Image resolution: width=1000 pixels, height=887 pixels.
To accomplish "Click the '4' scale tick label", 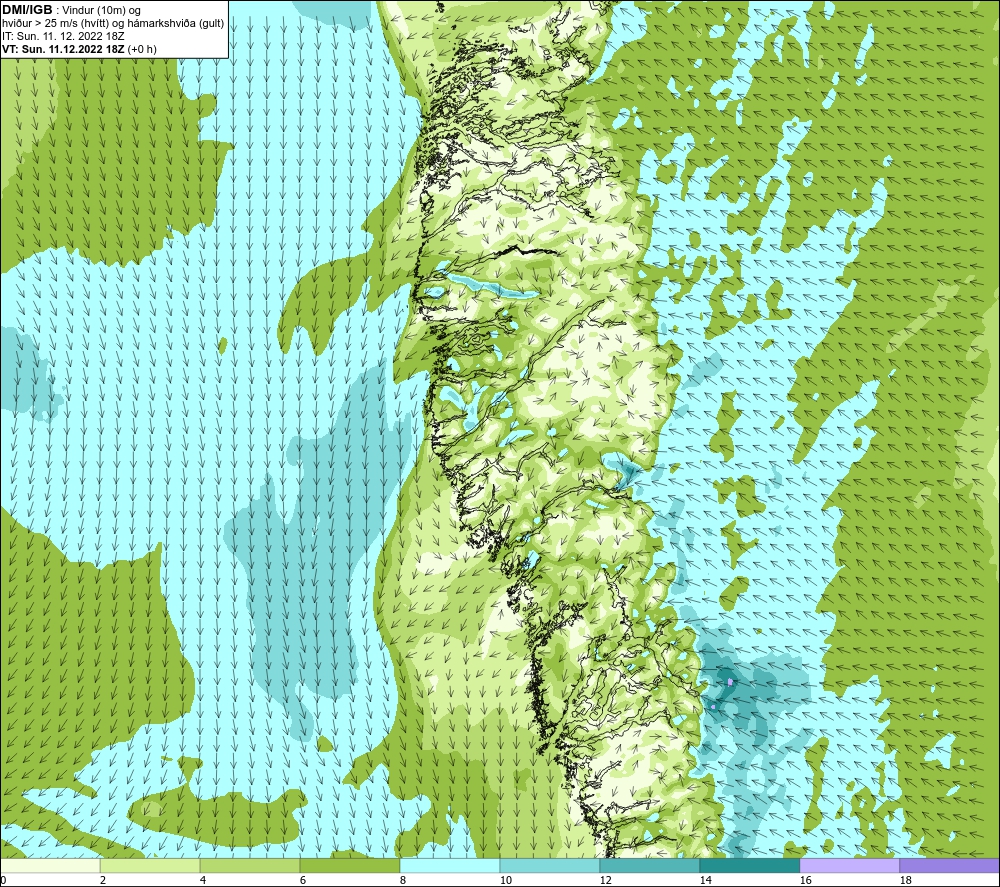I will pos(203,880).
